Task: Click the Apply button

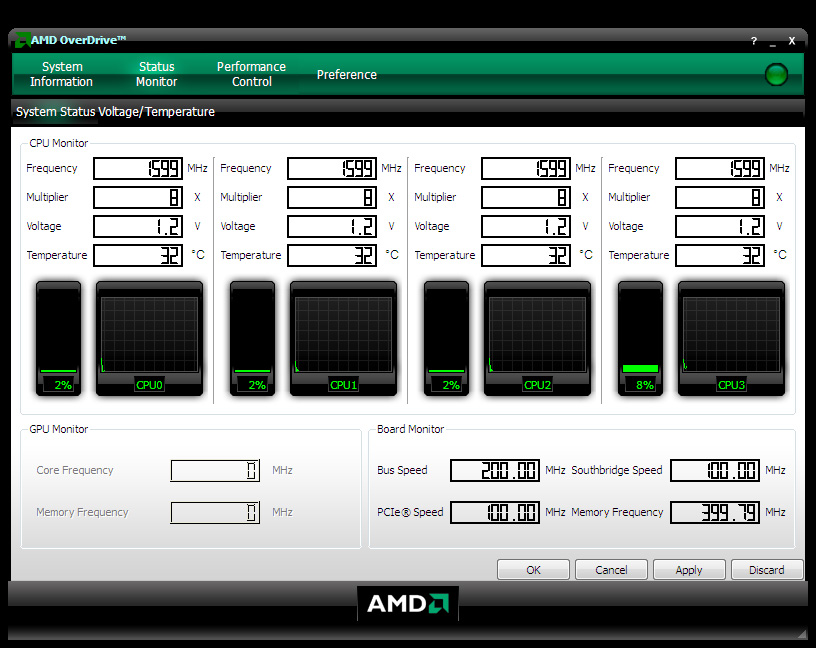Action: point(689,570)
